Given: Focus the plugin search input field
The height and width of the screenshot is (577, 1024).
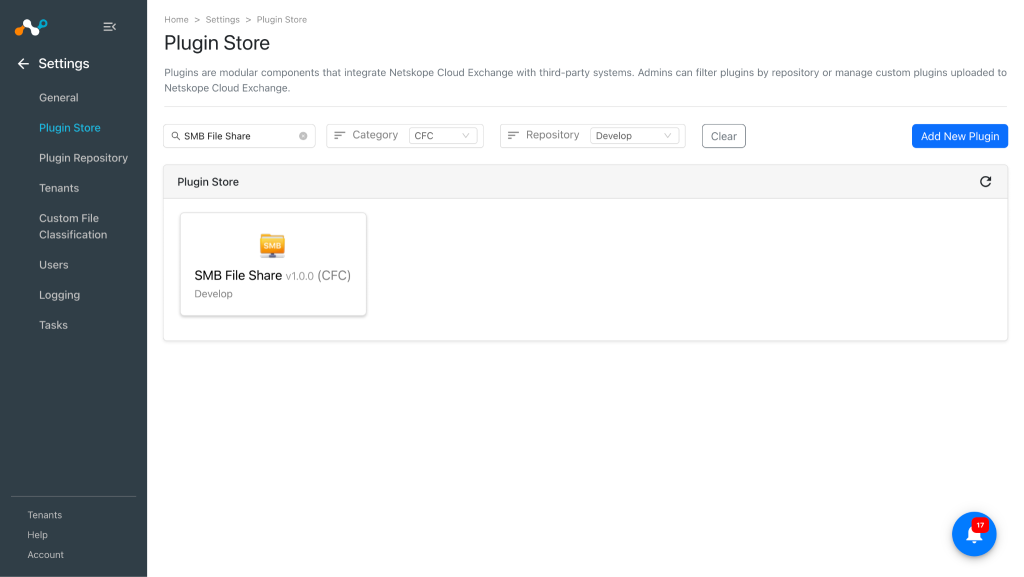Looking at the screenshot, I should point(239,136).
